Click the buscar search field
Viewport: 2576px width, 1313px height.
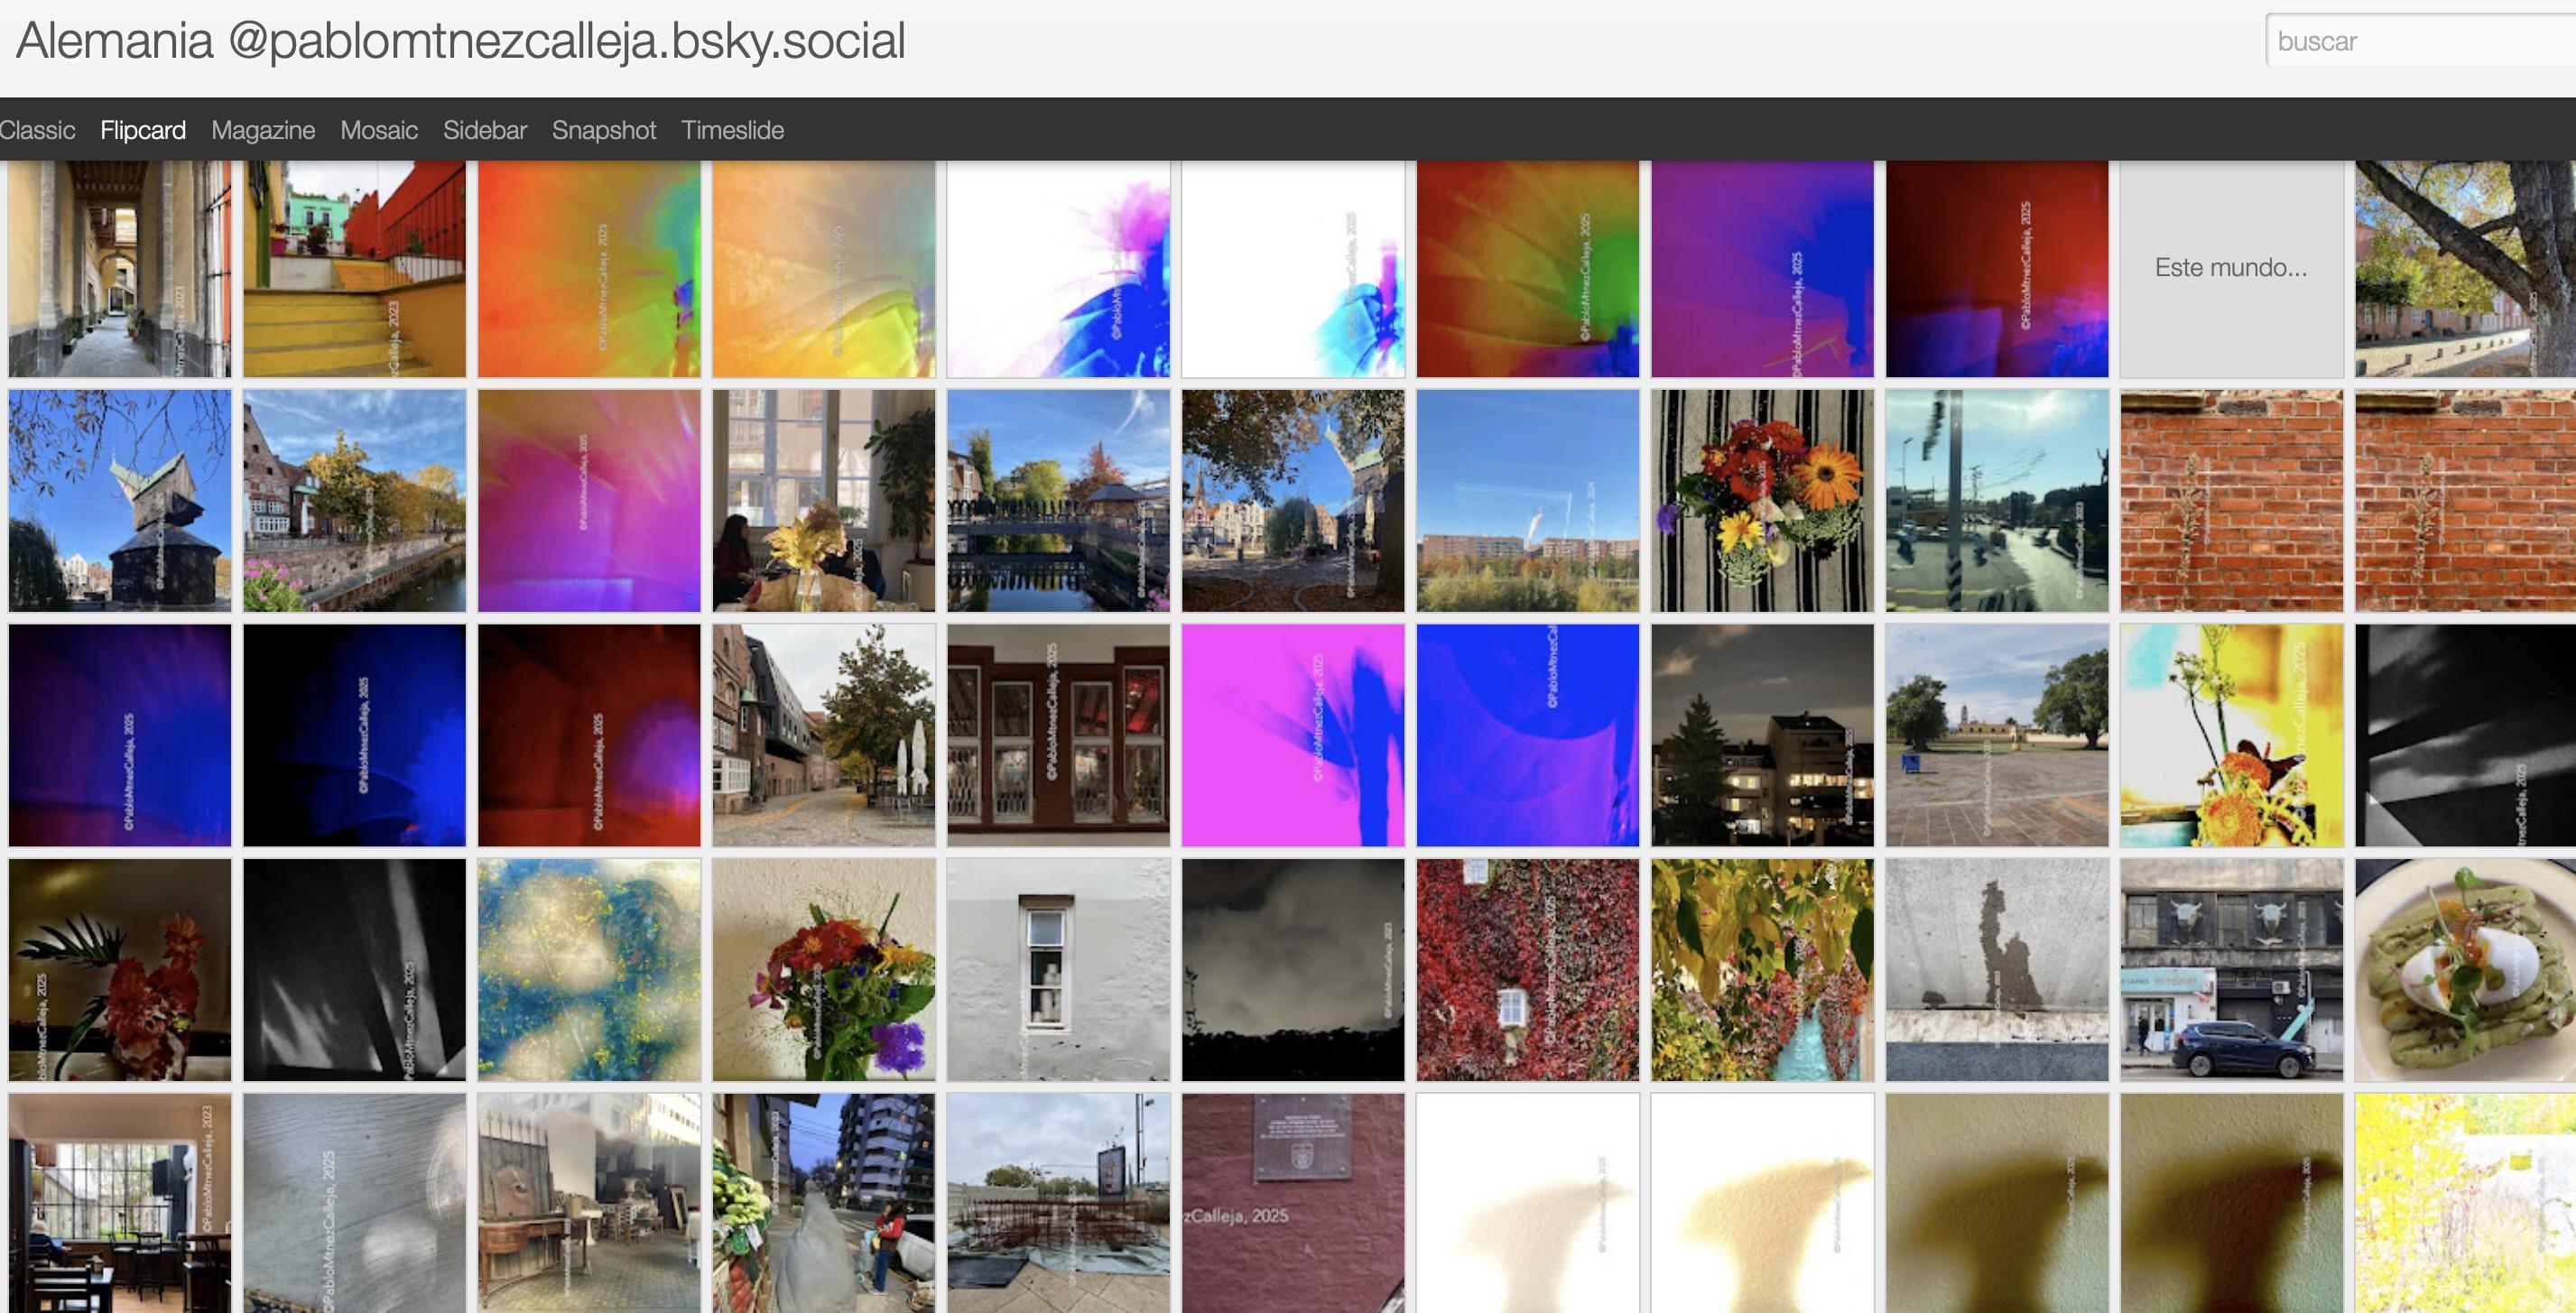click(x=2420, y=41)
